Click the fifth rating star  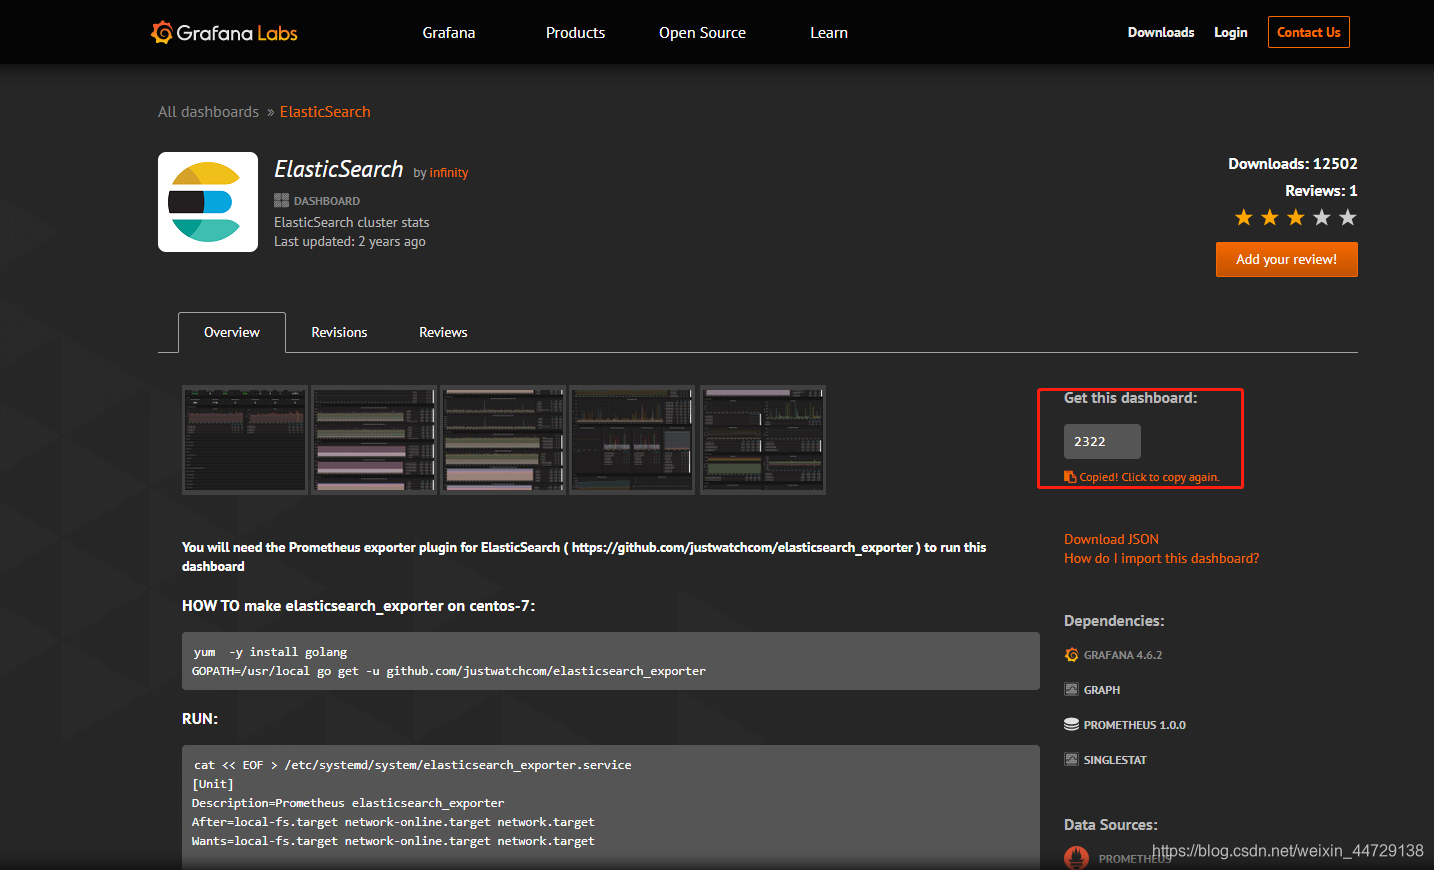pyautogui.click(x=1348, y=217)
